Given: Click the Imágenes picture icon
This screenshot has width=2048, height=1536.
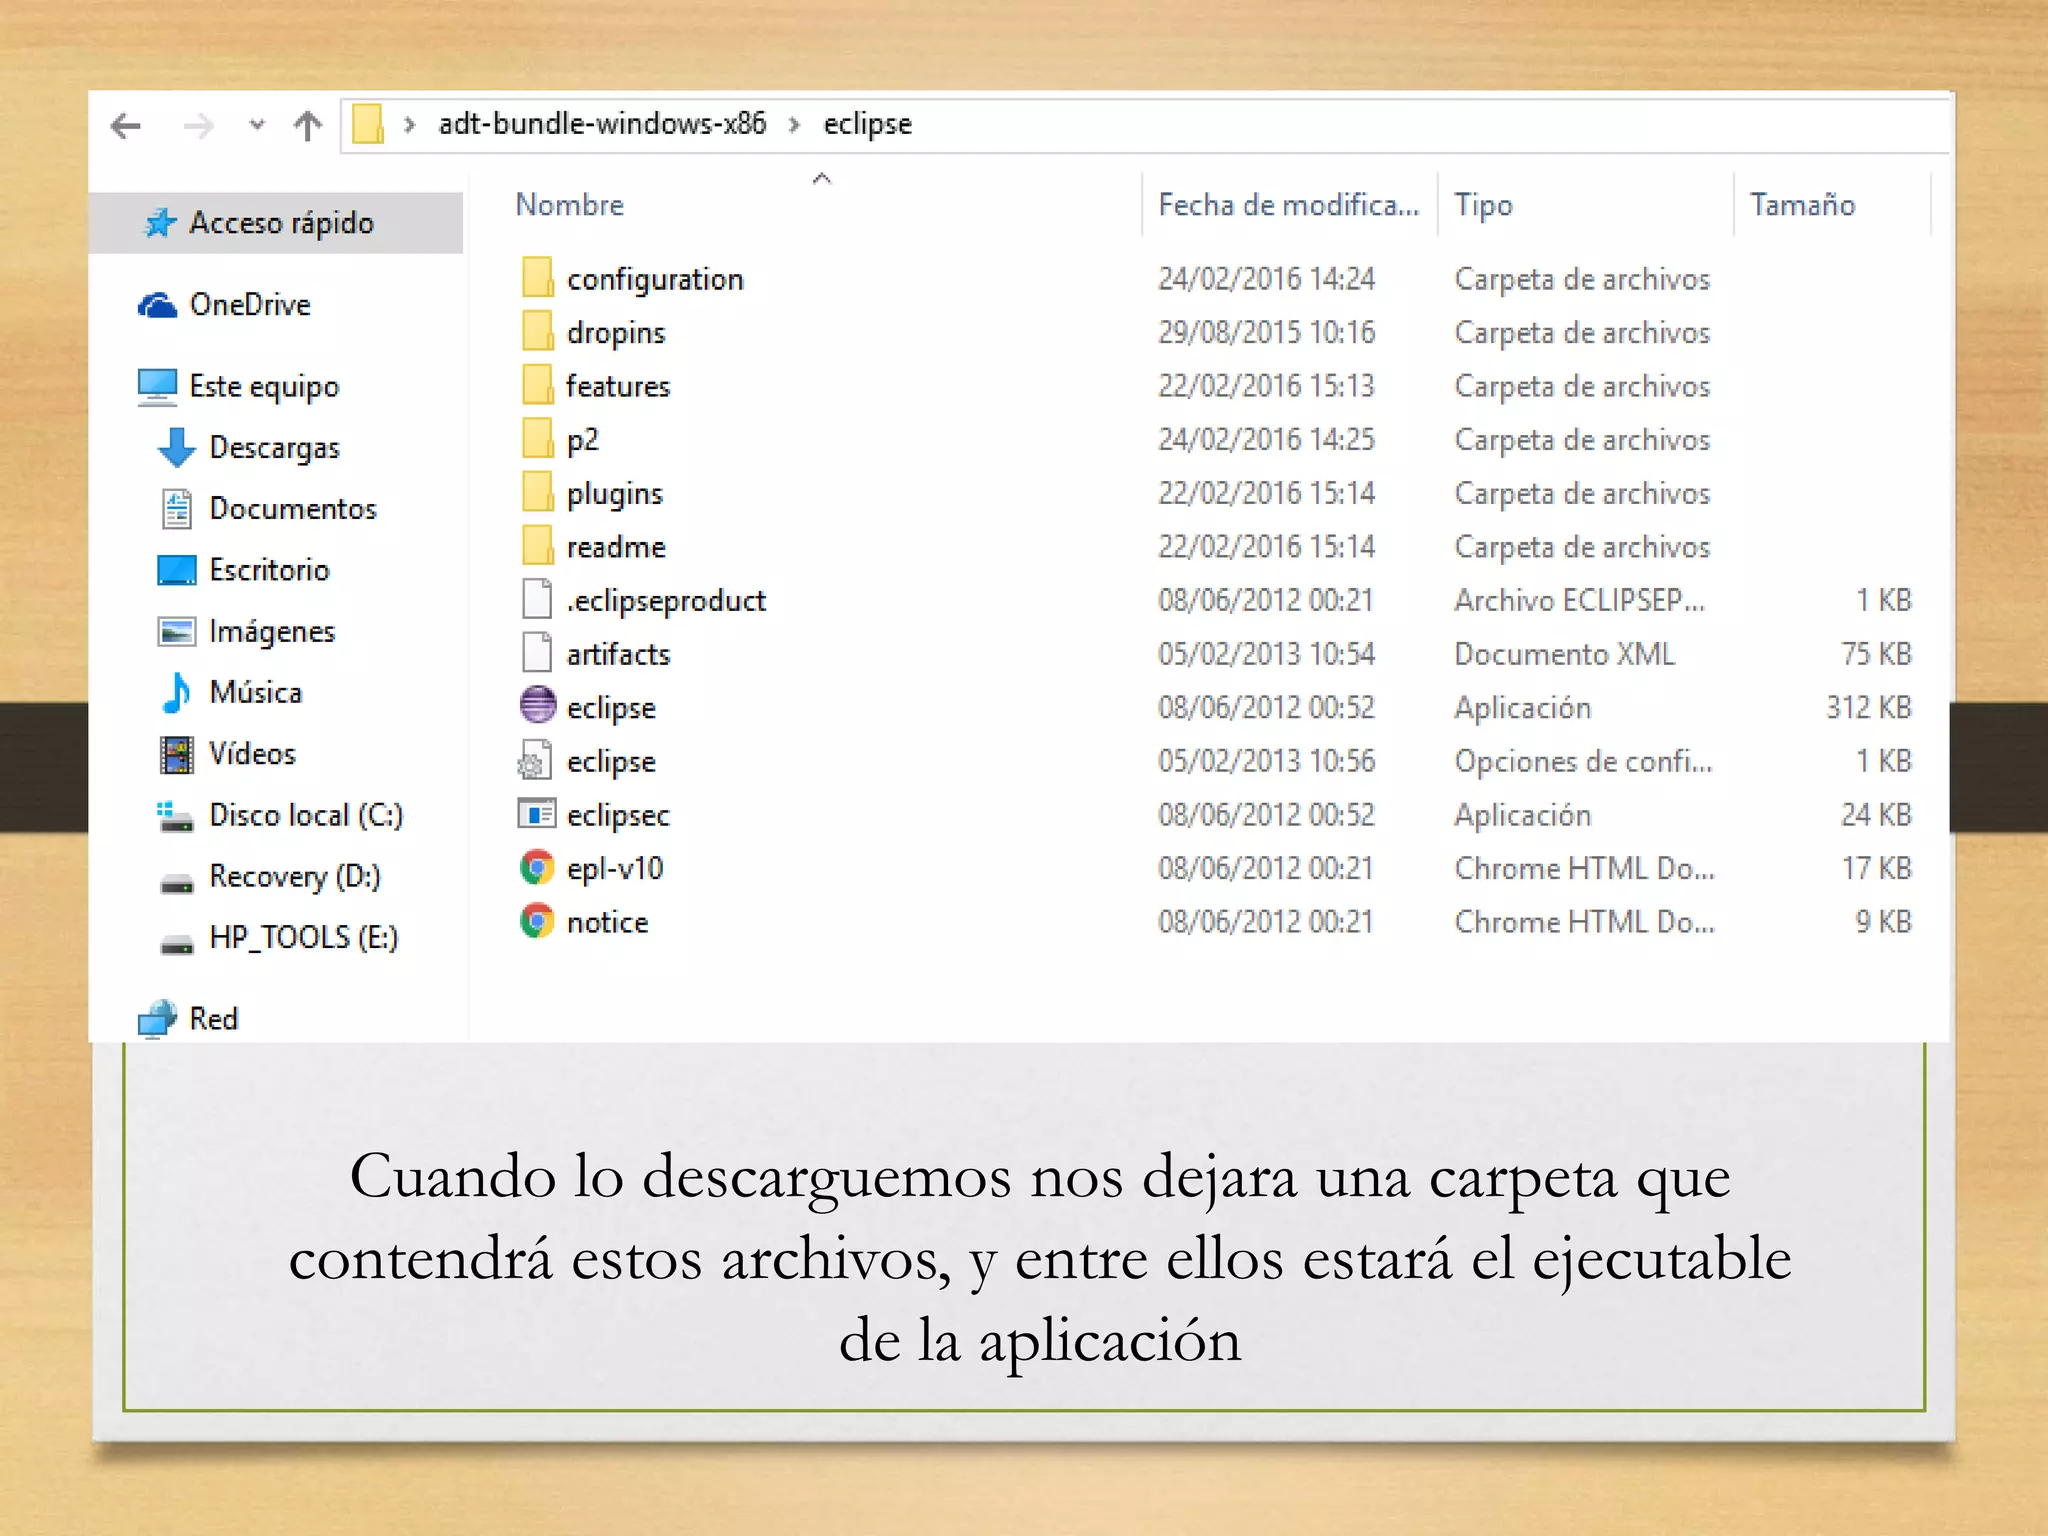Looking at the screenshot, I should (x=177, y=632).
